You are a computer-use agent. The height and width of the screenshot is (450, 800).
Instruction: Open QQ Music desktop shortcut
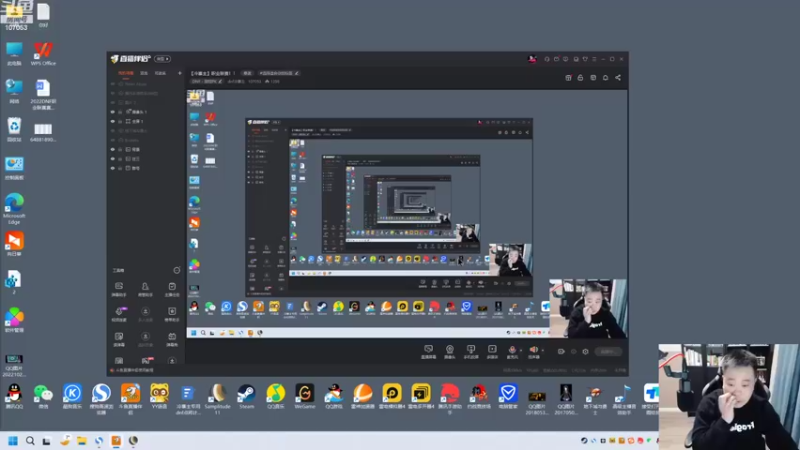click(x=276, y=397)
